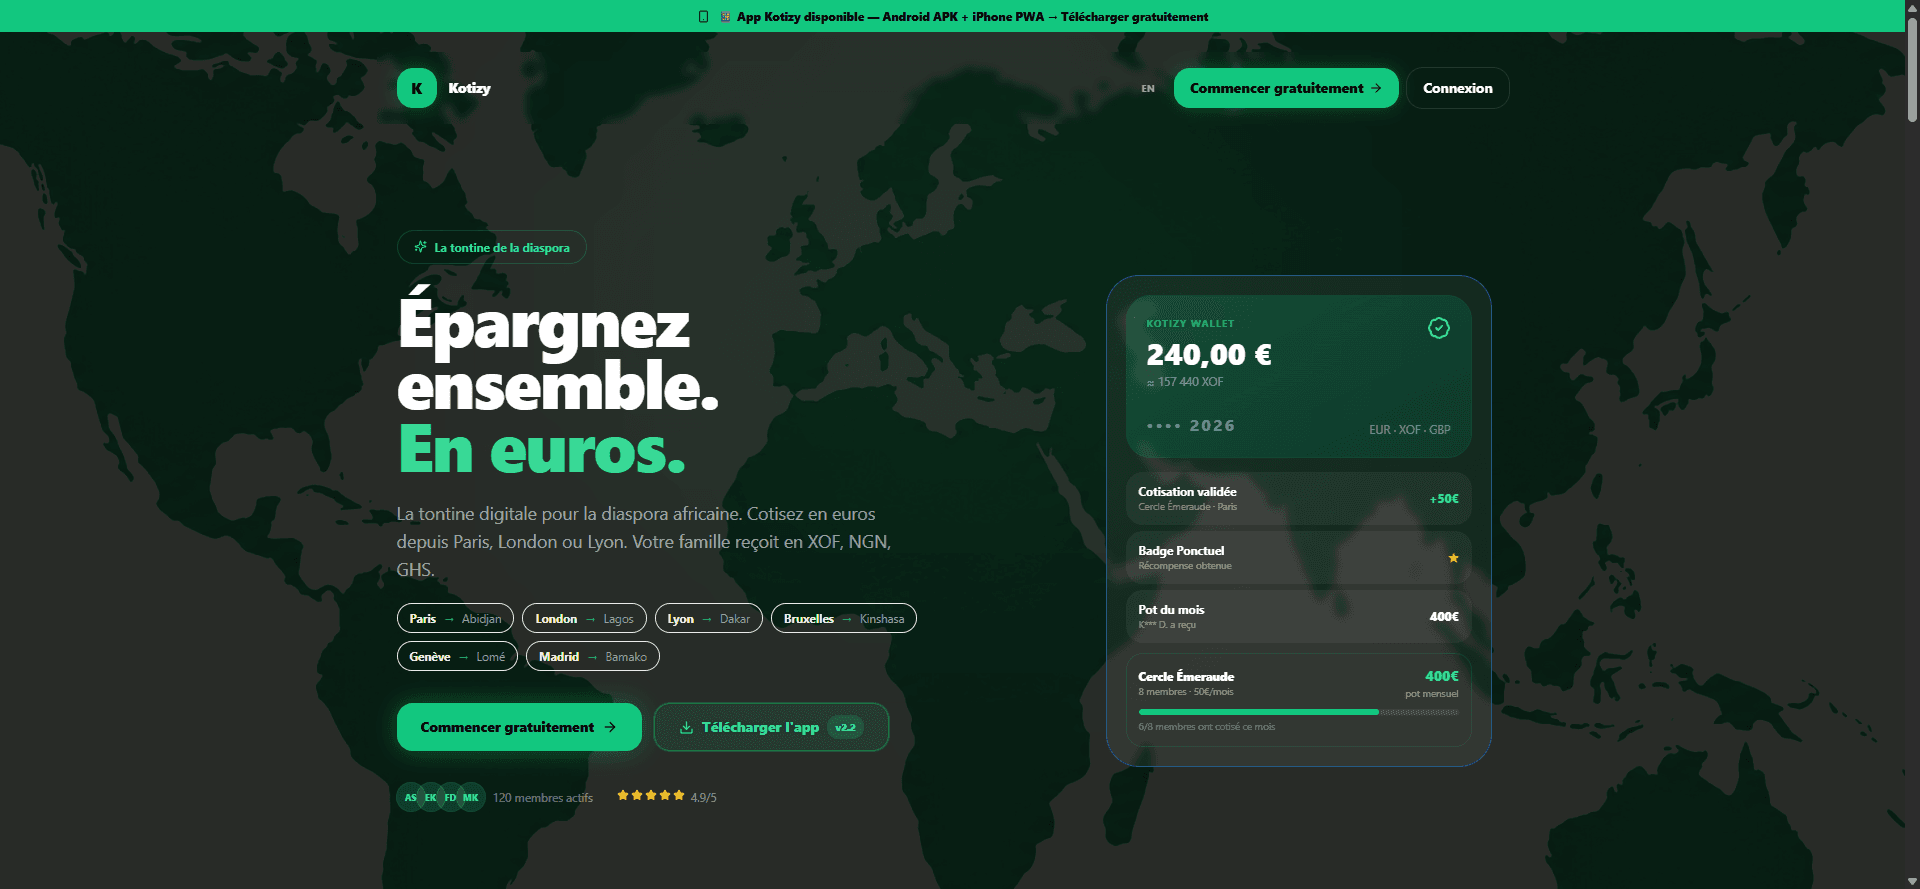Click the download icon on Télécharger l'app
This screenshot has width=1920, height=889.
pos(686,728)
